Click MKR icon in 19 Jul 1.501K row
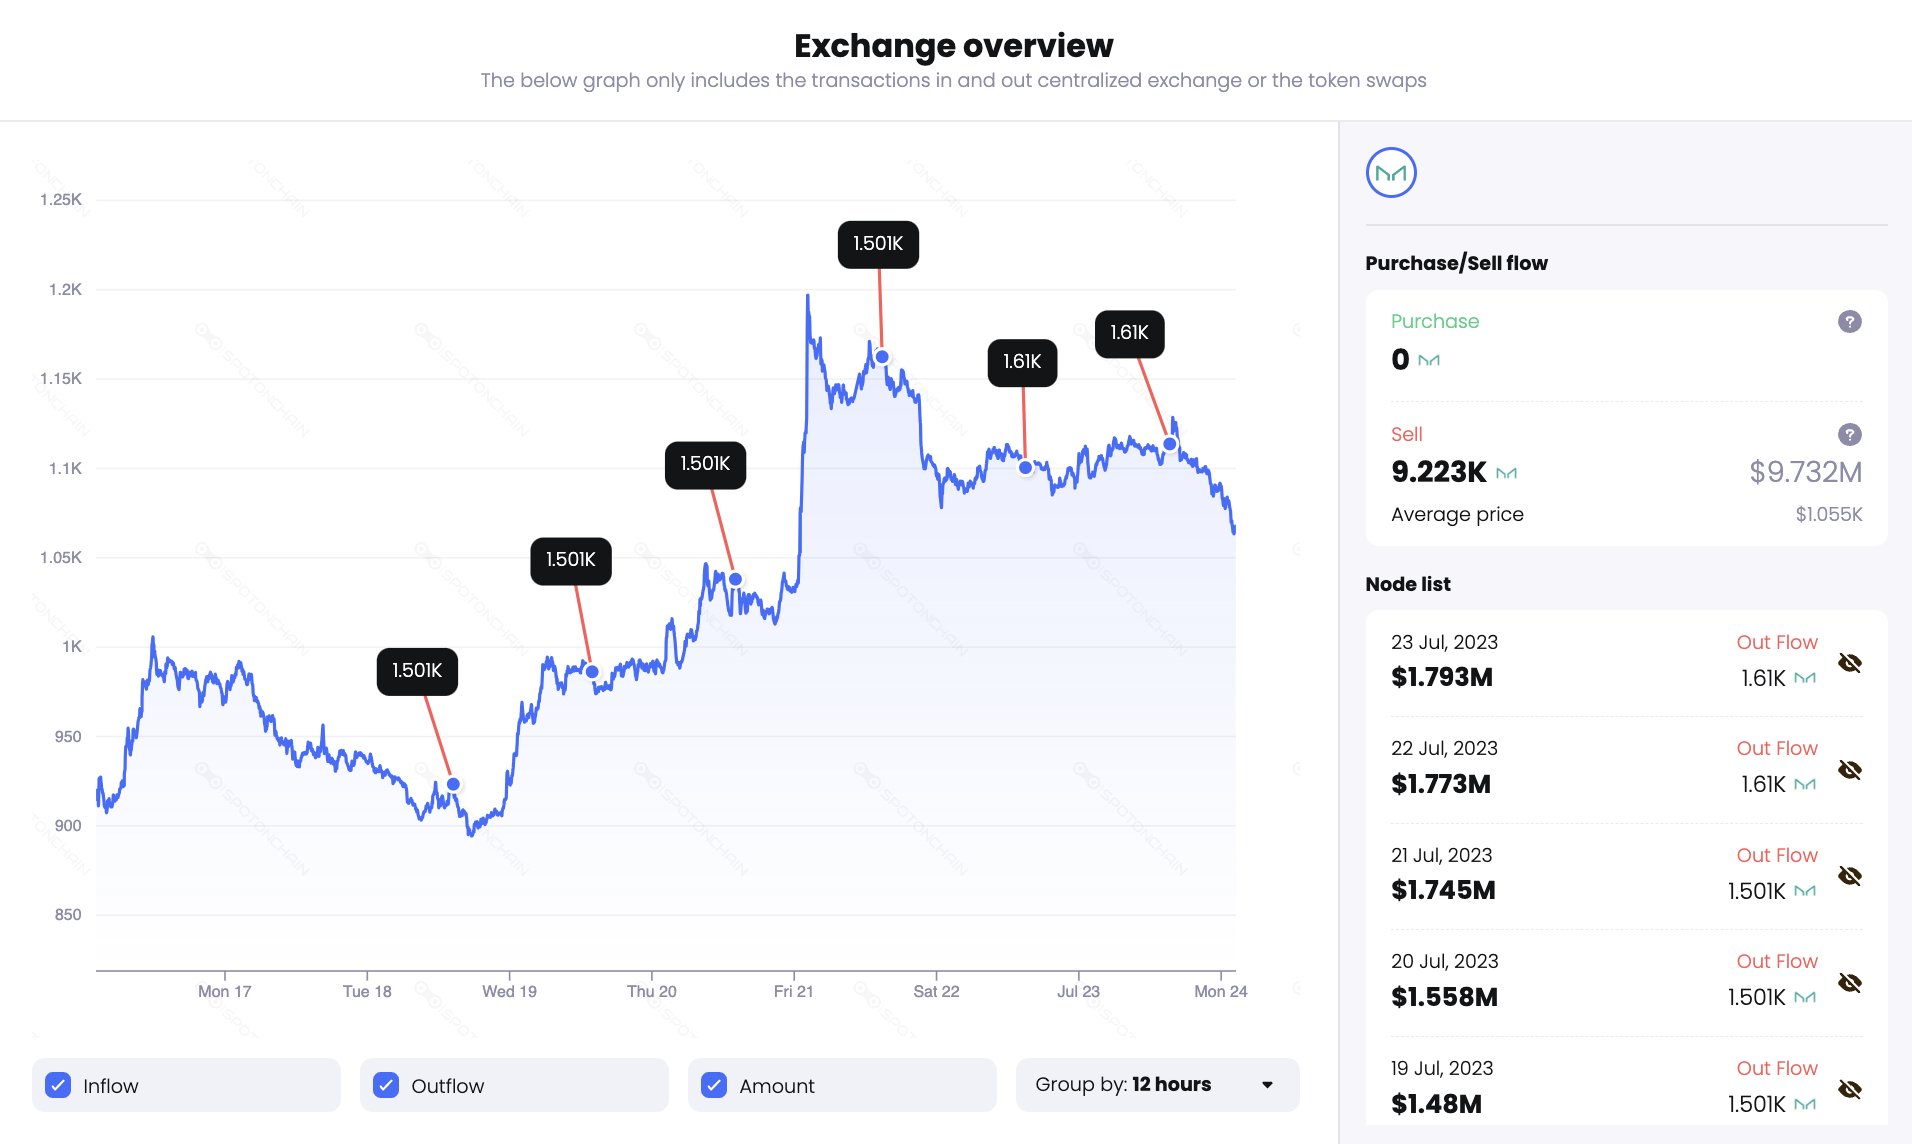Viewport: 1912px width, 1144px height. tap(1805, 1104)
